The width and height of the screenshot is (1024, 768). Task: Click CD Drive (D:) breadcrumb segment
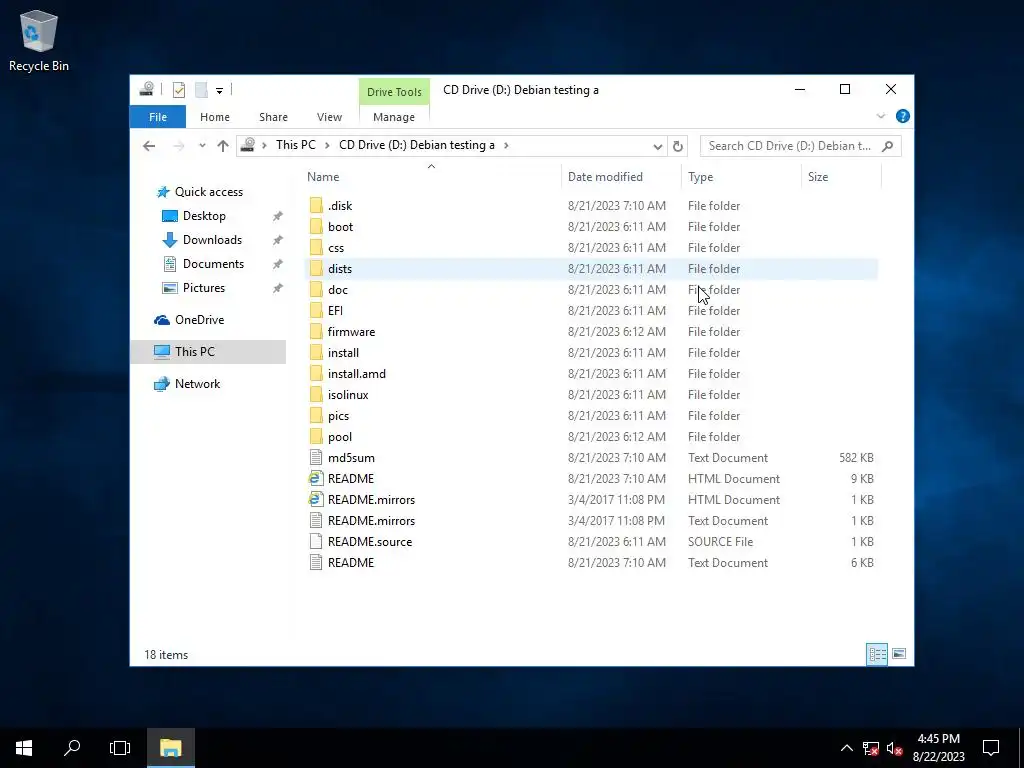[x=417, y=145]
